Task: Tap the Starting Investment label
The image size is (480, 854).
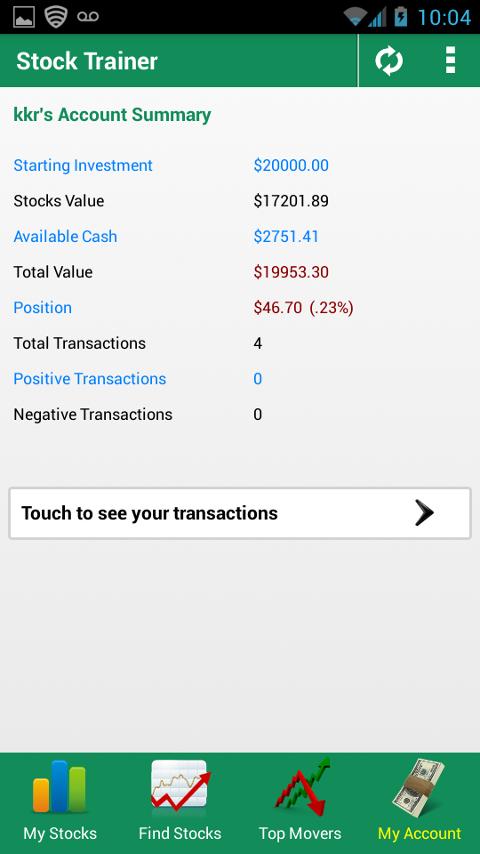Action: point(83,166)
